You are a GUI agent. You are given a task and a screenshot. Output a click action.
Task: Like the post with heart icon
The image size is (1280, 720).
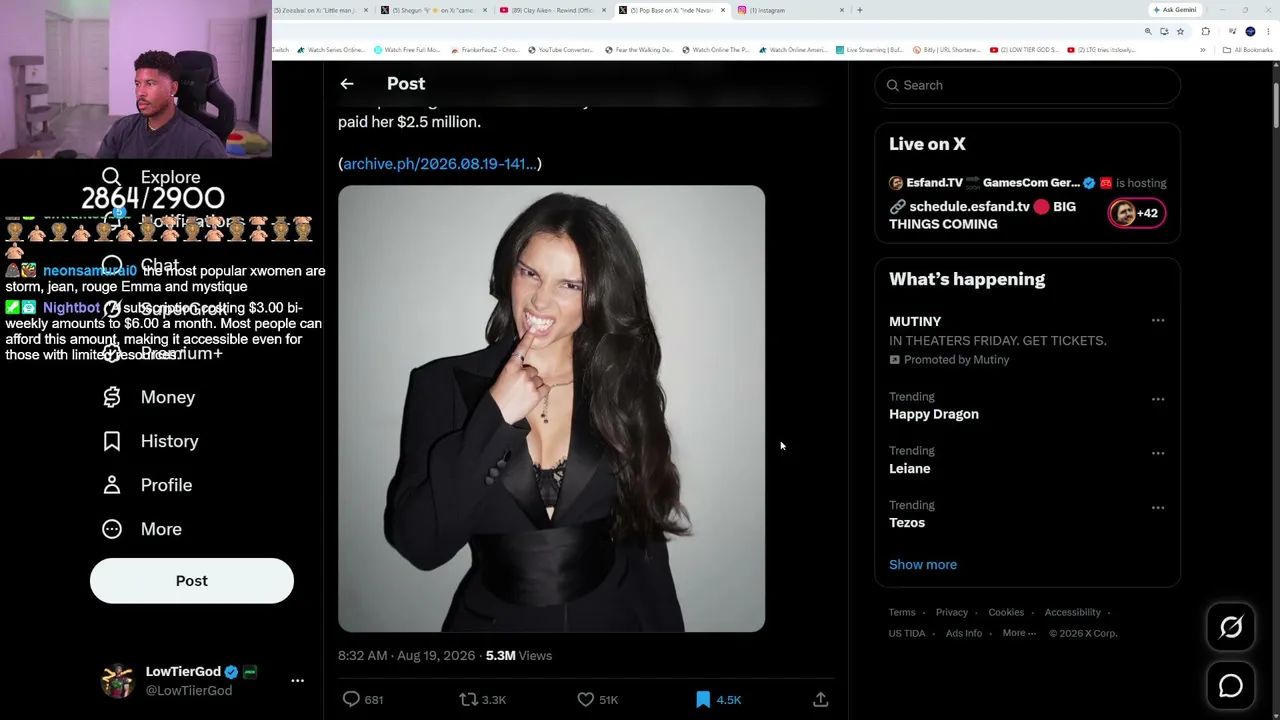click(x=586, y=699)
